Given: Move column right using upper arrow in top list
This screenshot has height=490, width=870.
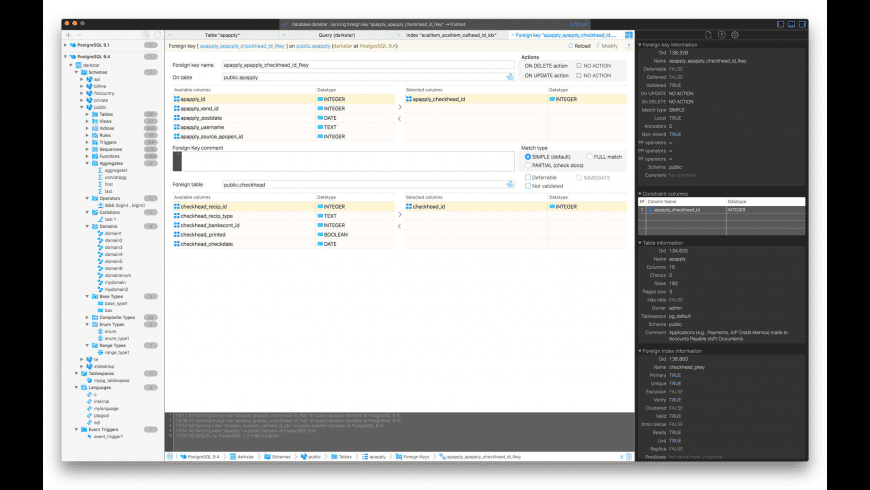Looking at the screenshot, I should 399,107.
